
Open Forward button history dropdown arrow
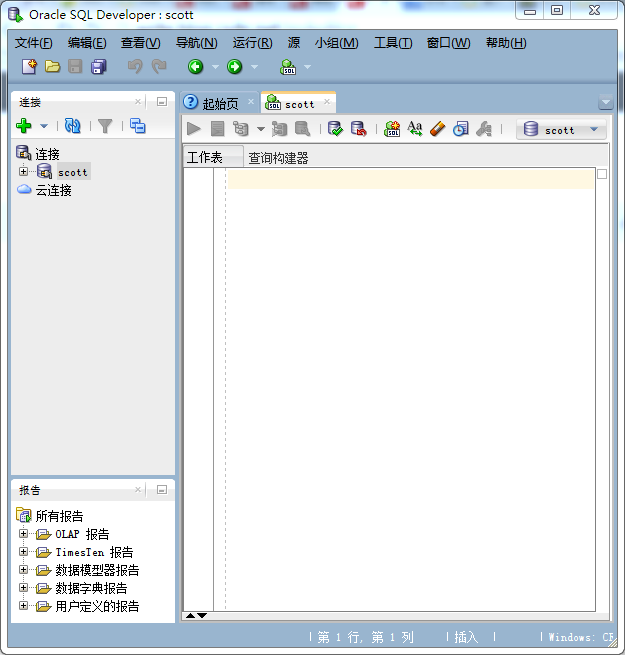(x=254, y=67)
